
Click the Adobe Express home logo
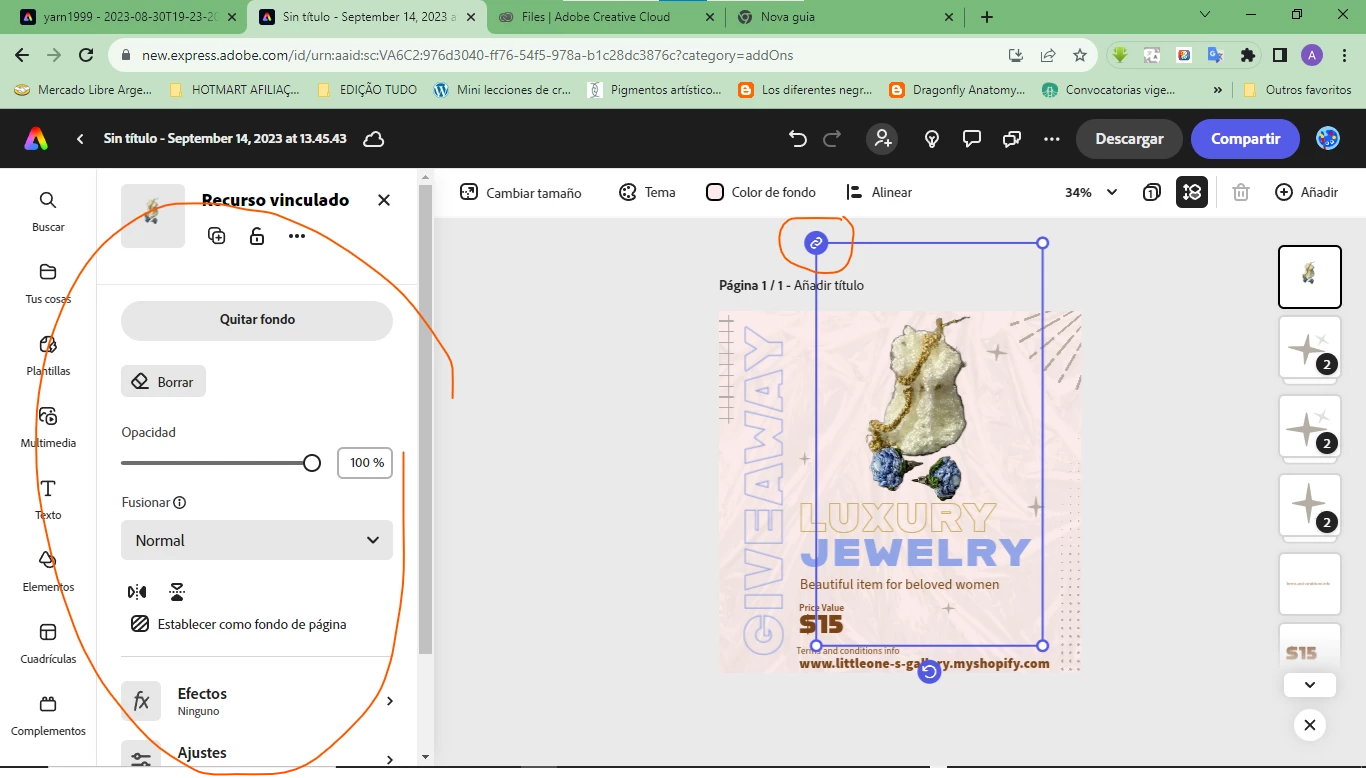coord(36,139)
